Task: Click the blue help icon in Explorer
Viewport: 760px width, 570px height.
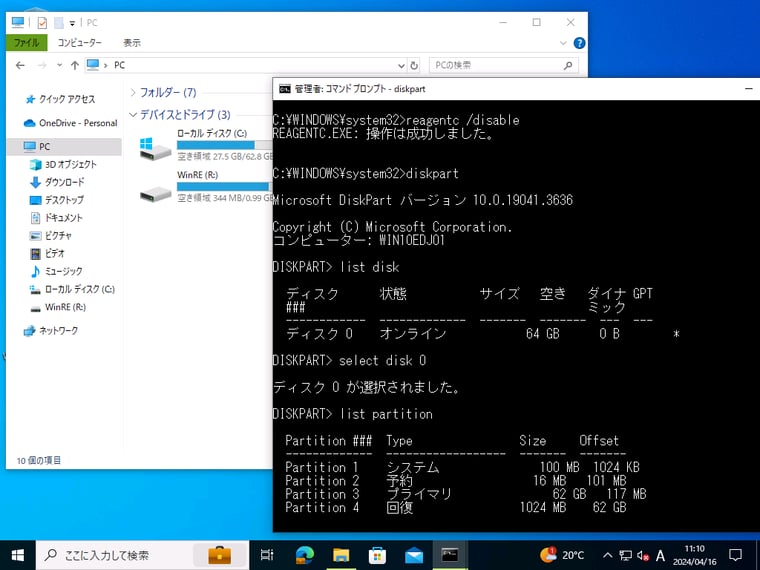Action: 579,43
